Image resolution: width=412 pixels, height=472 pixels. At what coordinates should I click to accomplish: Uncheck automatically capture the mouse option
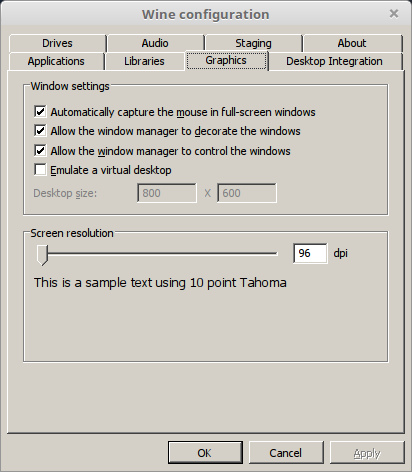40,112
